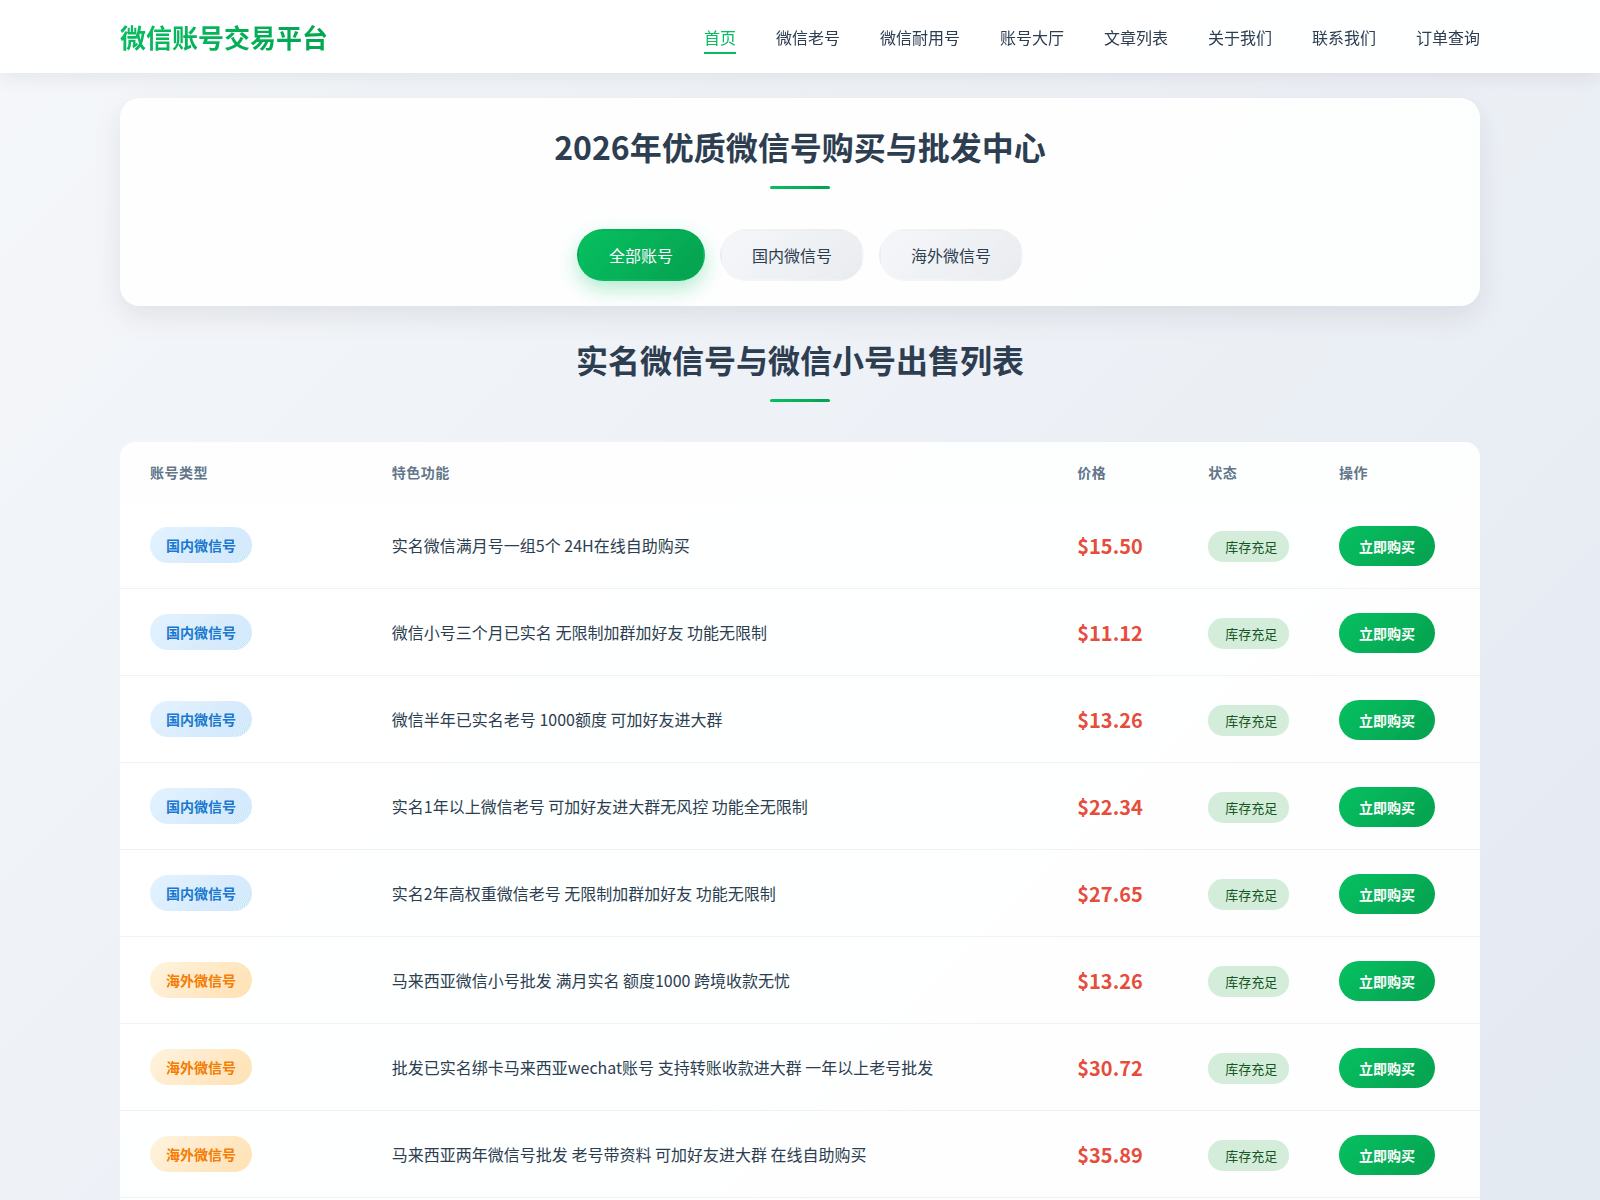
Task: Click 立即购买 for the $22.34 item
Action: 1386,807
